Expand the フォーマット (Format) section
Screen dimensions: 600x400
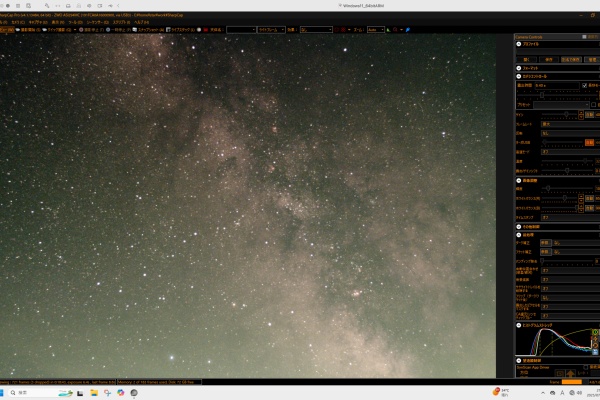coord(518,68)
